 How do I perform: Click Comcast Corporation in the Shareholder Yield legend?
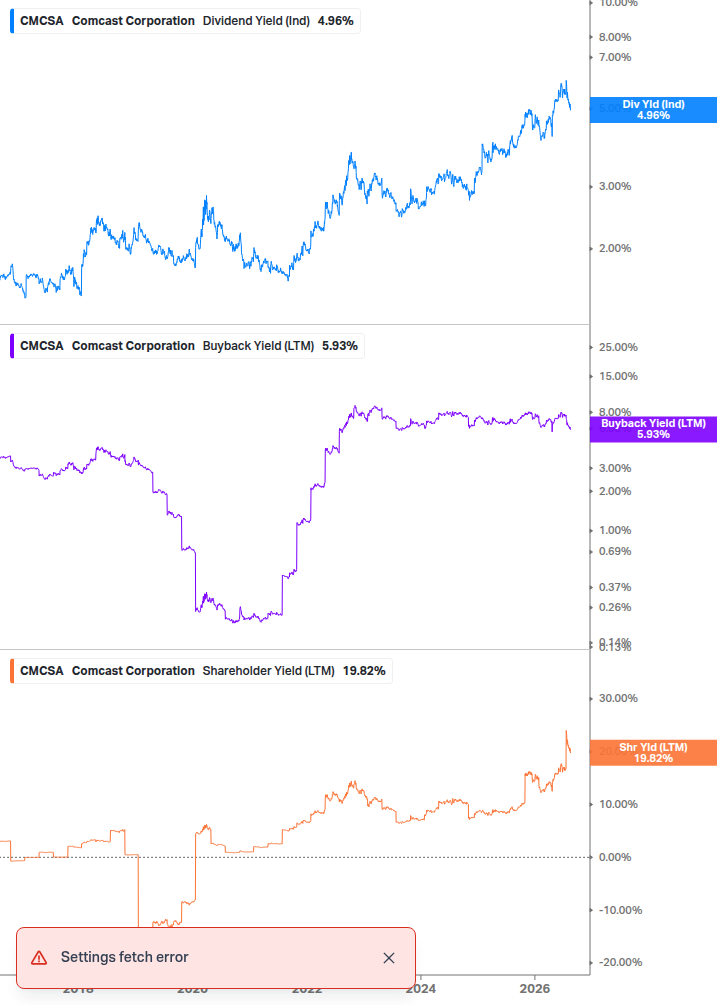coord(133,670)
